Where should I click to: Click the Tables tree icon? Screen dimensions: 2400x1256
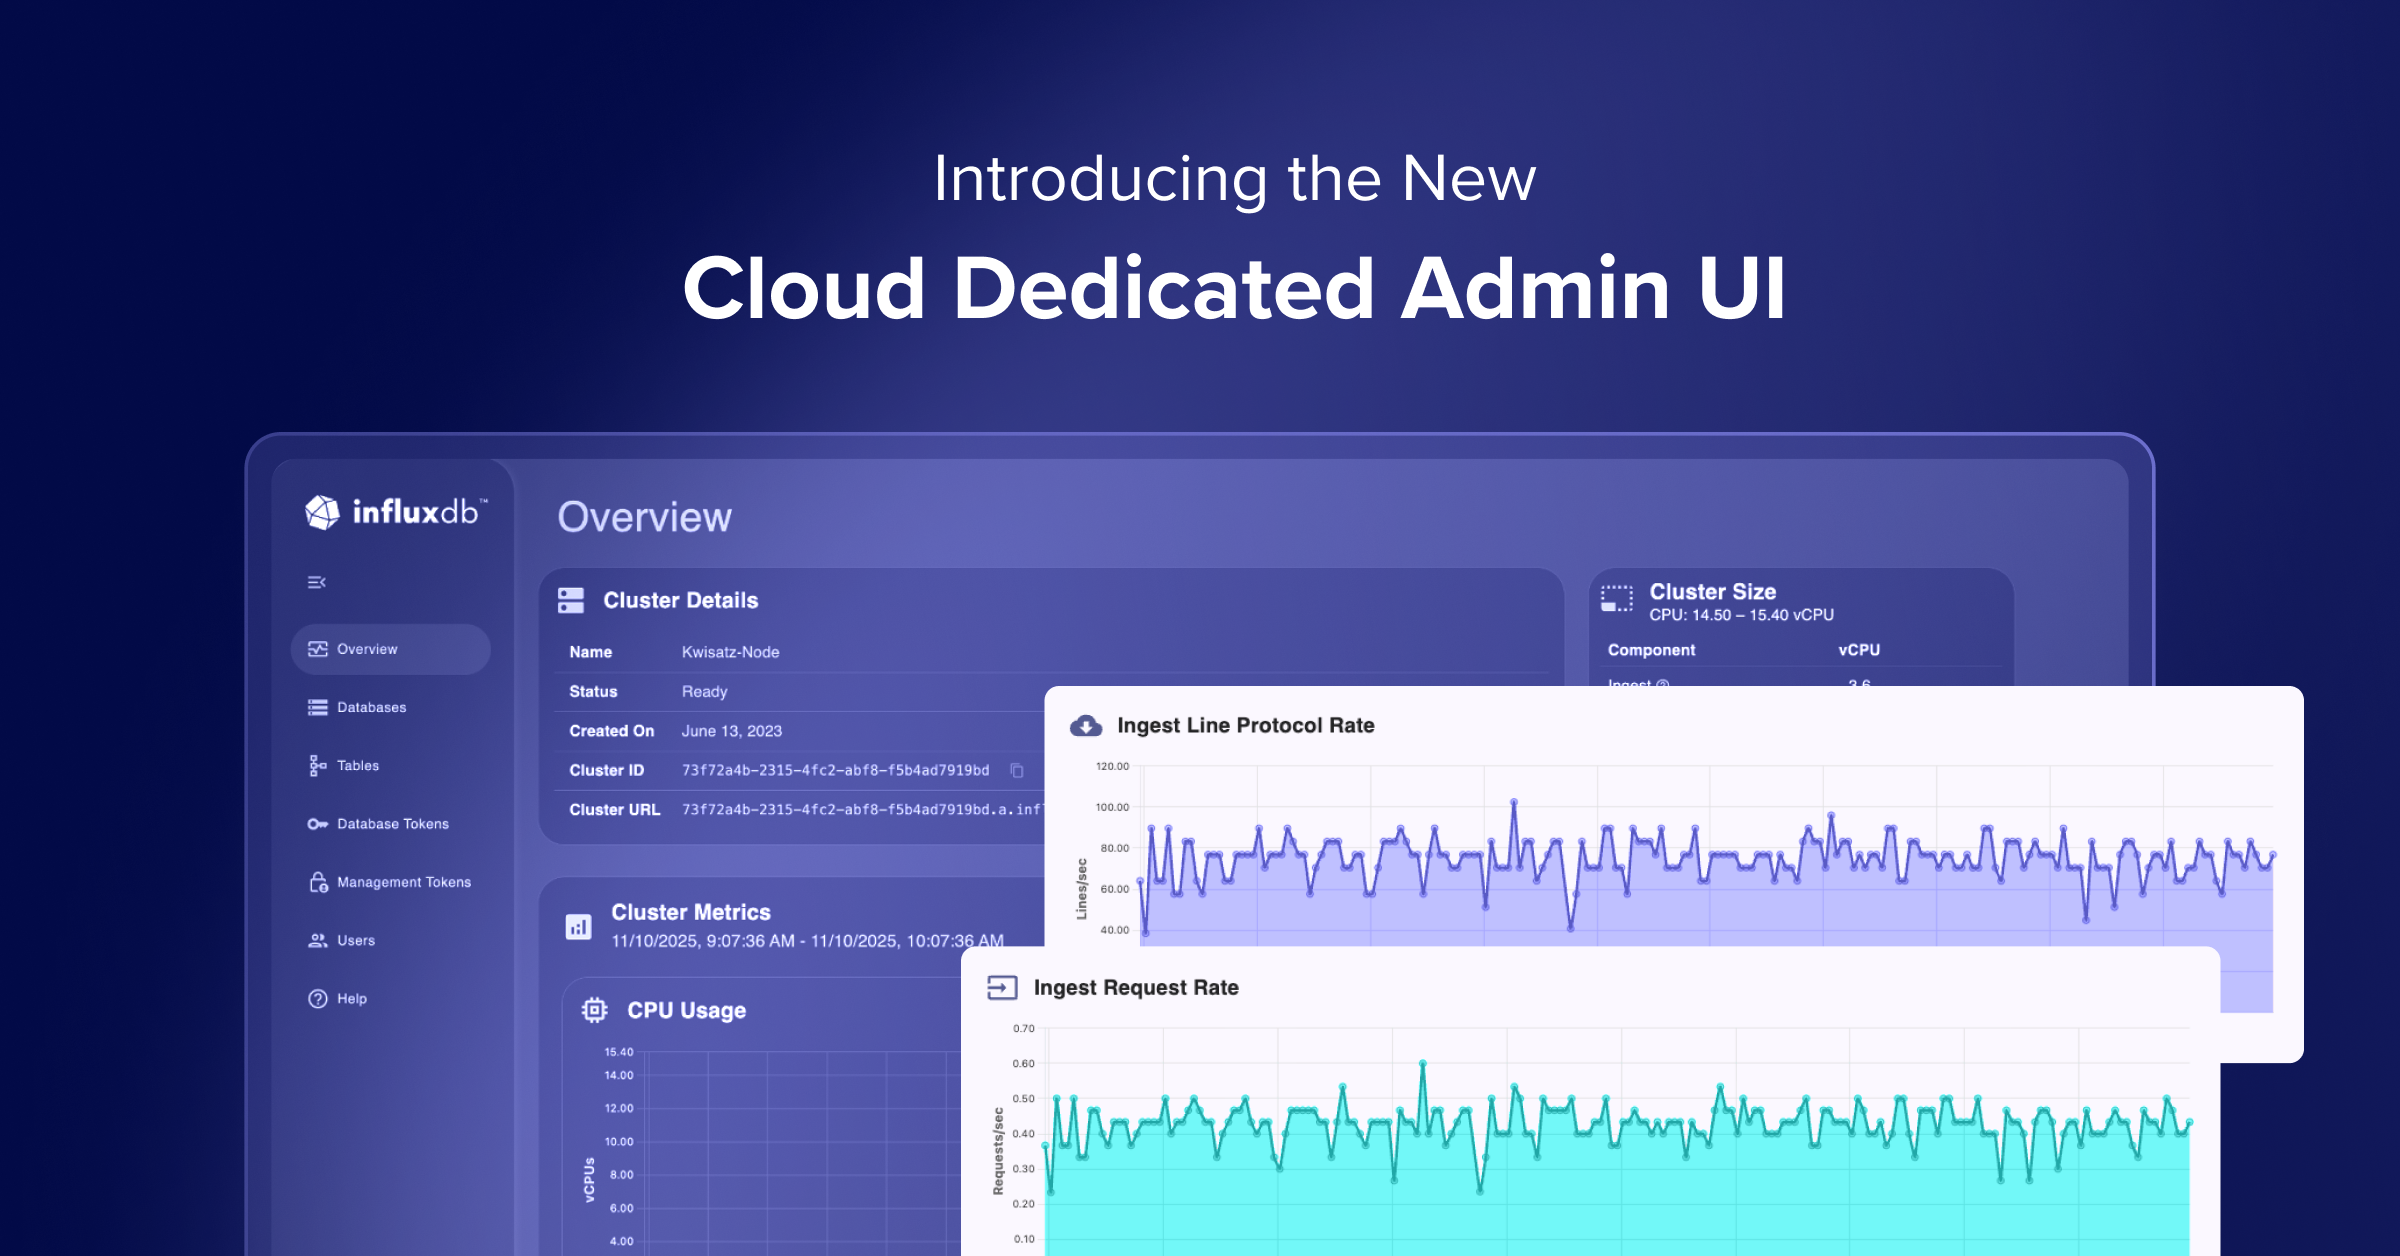pos(317,766)
